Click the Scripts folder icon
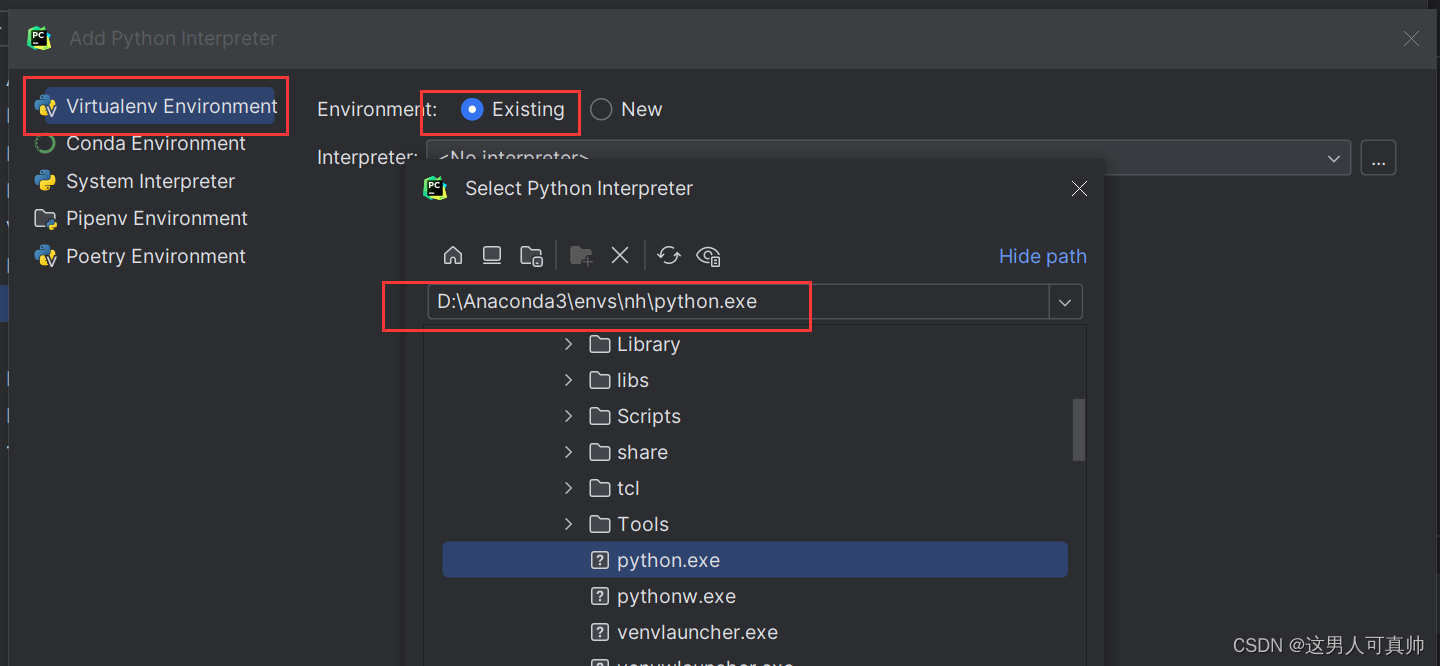The width and height of the screenshot is (1440, 666). click(x=600, y=416)
